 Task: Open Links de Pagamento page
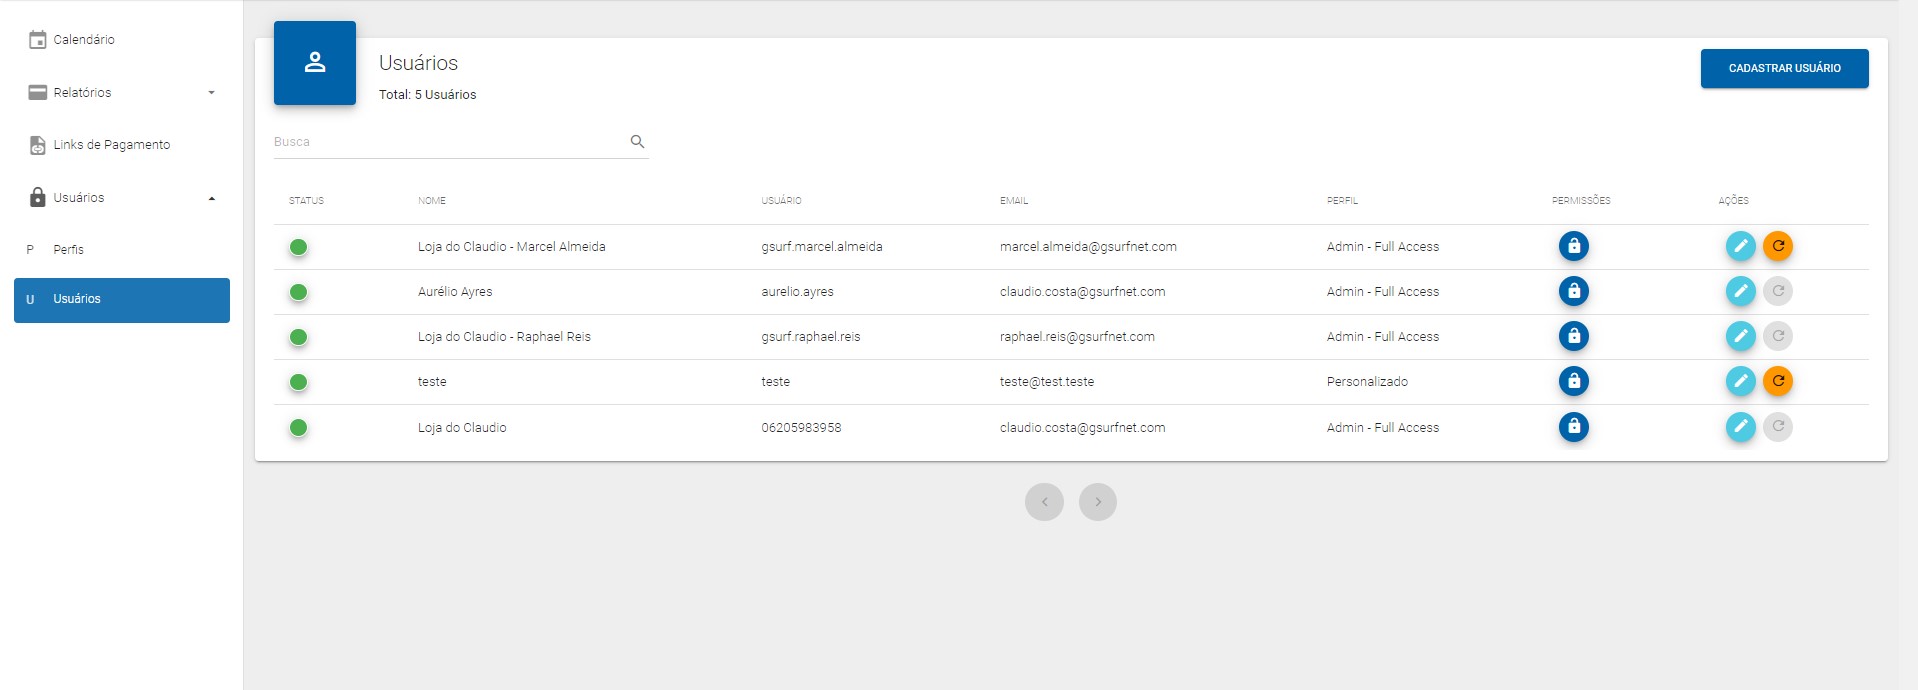click(111, 145)
